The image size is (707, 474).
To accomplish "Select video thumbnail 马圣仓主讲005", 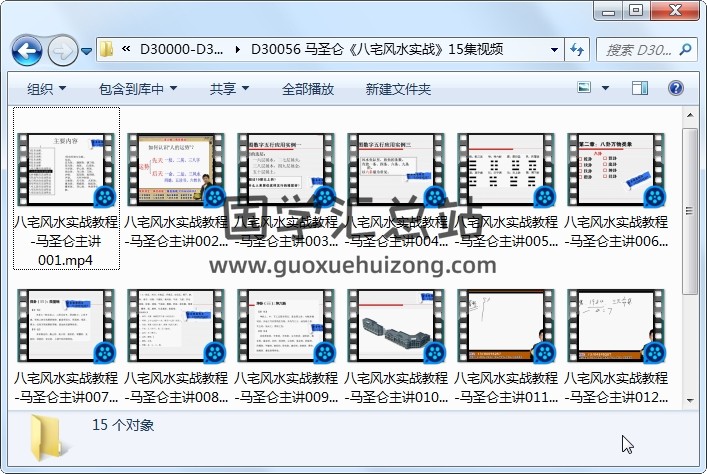I will tap(506, 169).
